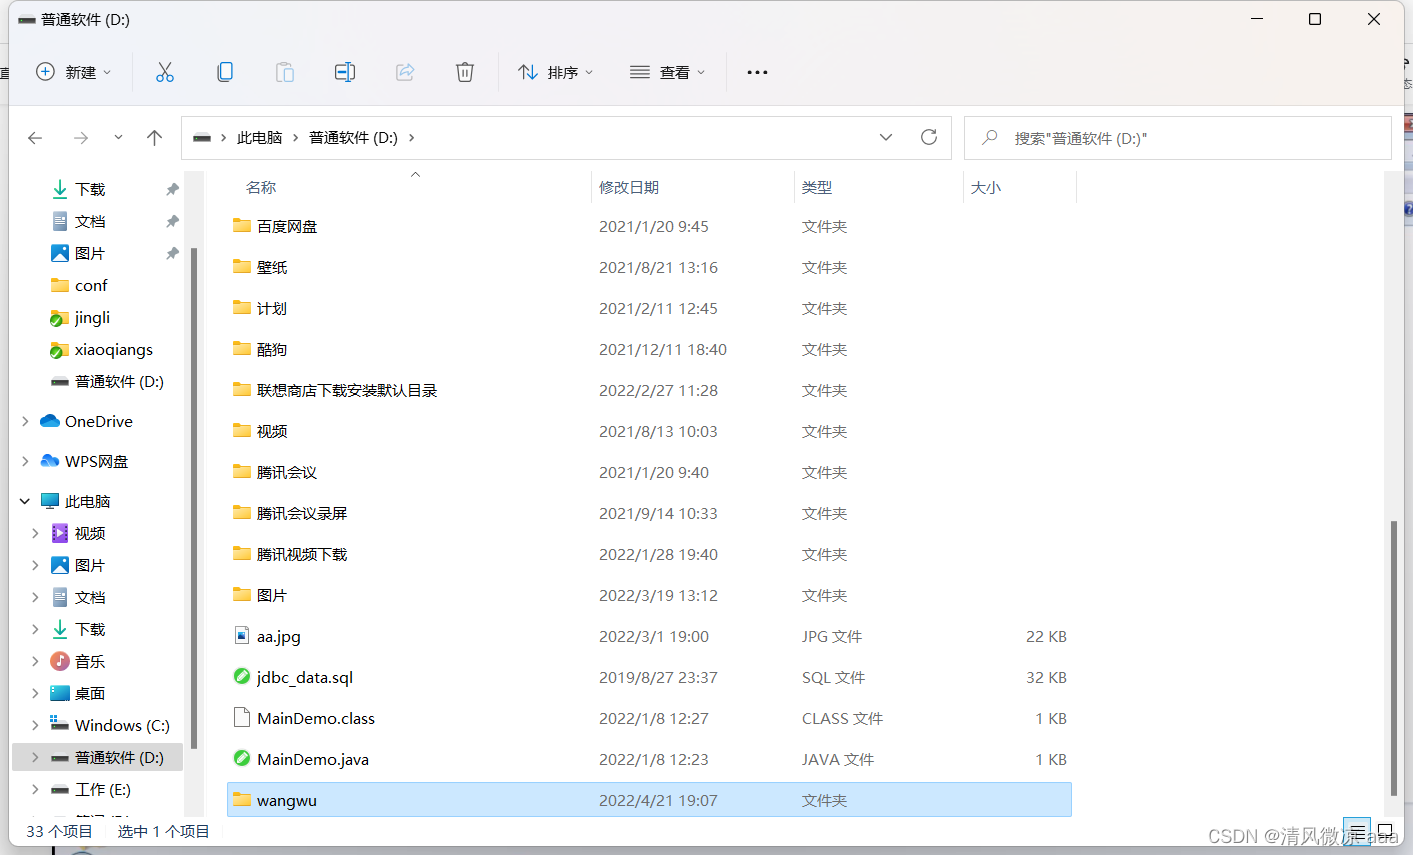Open the three-dot More options menu
The height and width of the screenshot is (855, 1413).
pyautogui.click(x=757, y=72)
